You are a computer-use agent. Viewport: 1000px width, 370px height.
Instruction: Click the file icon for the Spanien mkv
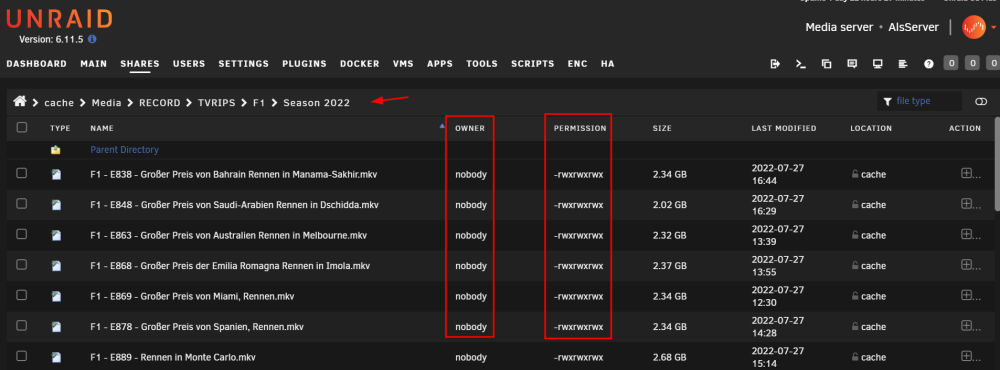57,327
